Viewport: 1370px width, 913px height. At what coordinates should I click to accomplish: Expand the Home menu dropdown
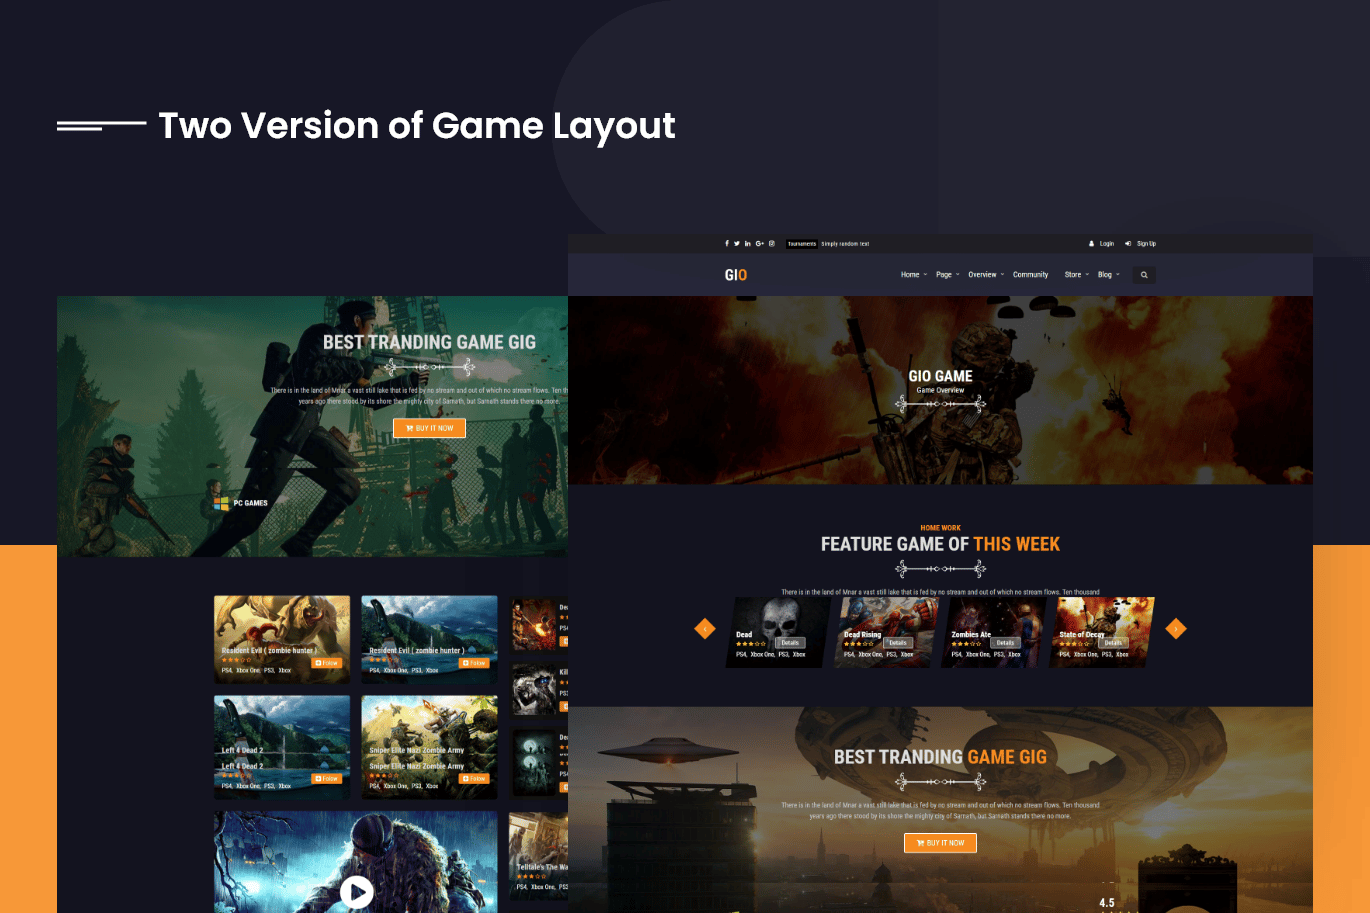tap(914, 274)
